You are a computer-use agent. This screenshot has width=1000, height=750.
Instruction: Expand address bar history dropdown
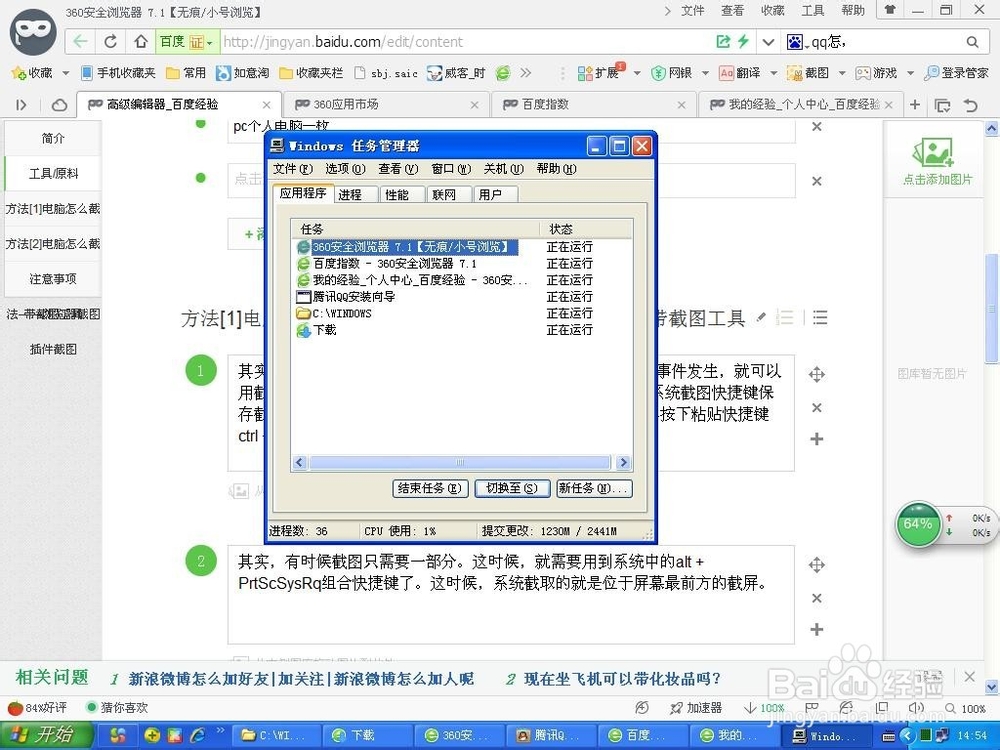pos(768,42)
